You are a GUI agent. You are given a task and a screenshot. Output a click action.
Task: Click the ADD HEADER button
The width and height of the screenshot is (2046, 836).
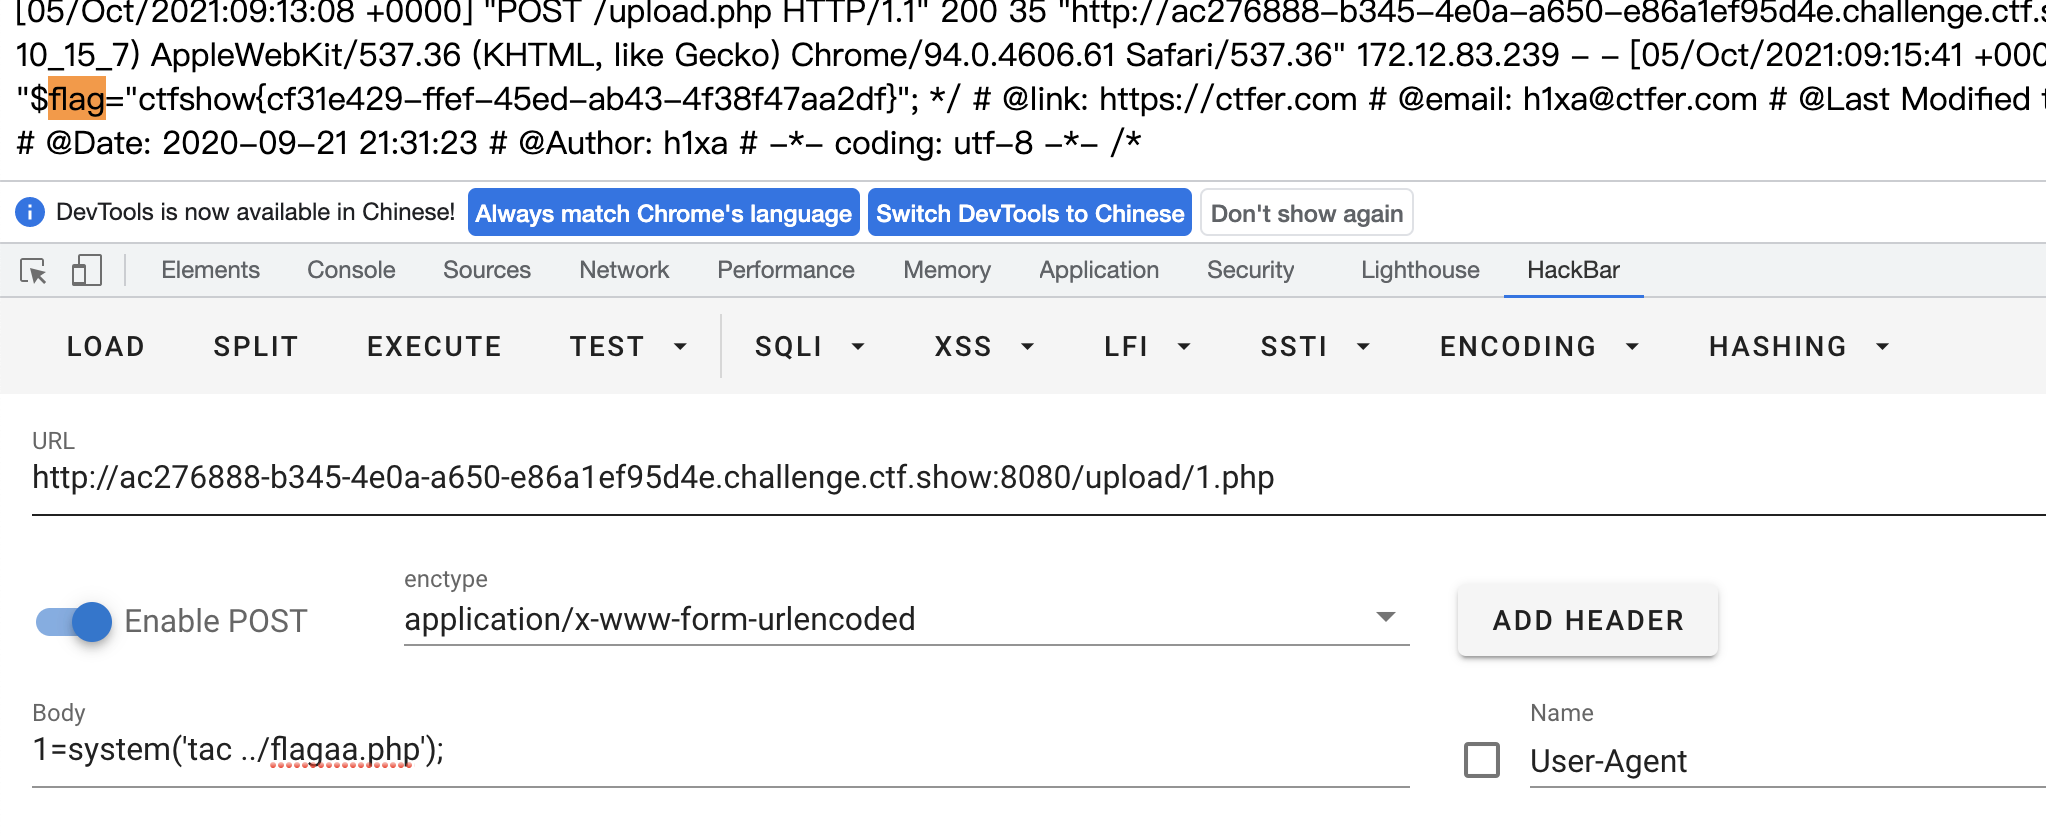(x=1587, y=620)
